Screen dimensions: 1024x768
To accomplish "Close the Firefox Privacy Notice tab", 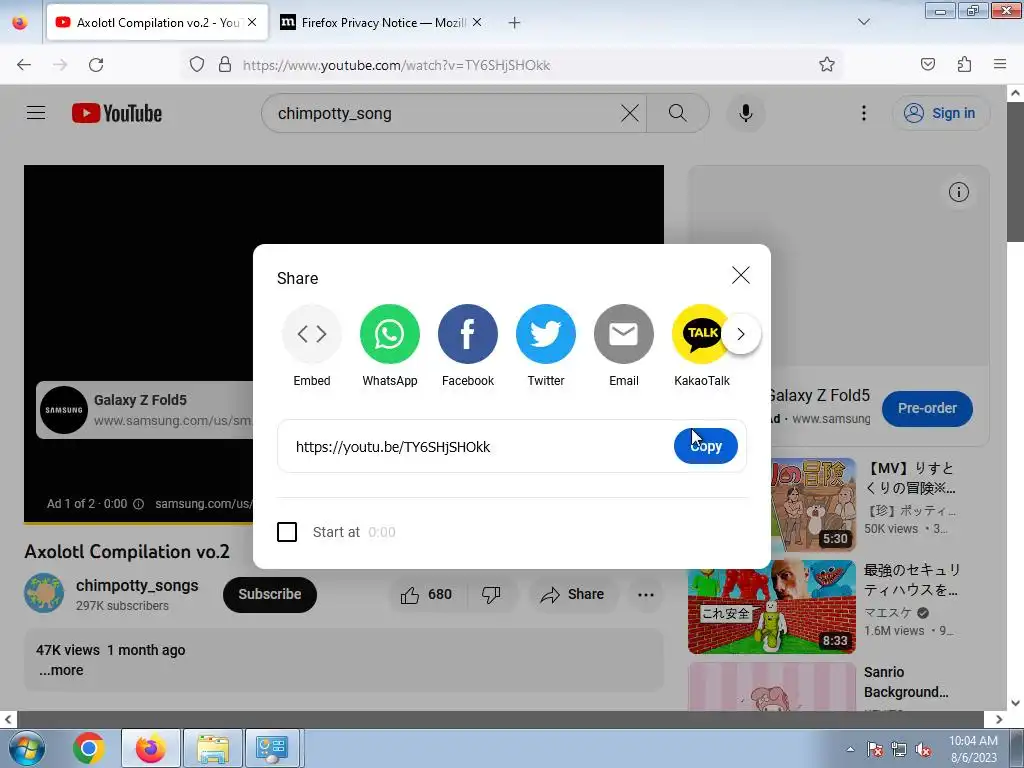I will [477, 22].
